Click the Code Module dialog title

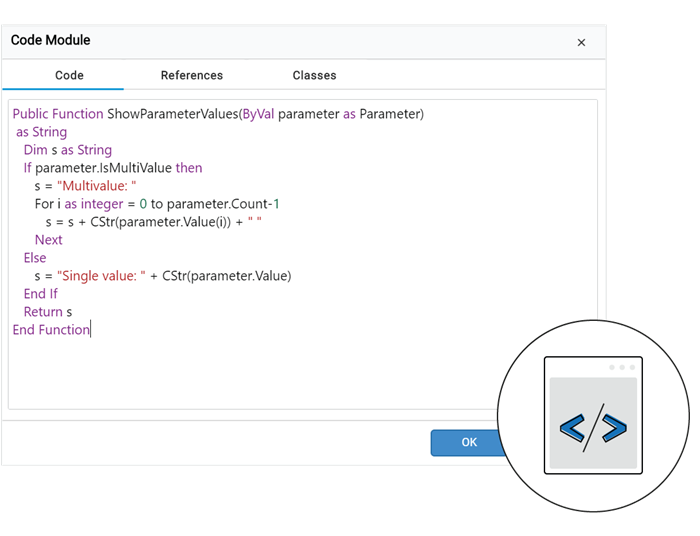pos(50,41)
